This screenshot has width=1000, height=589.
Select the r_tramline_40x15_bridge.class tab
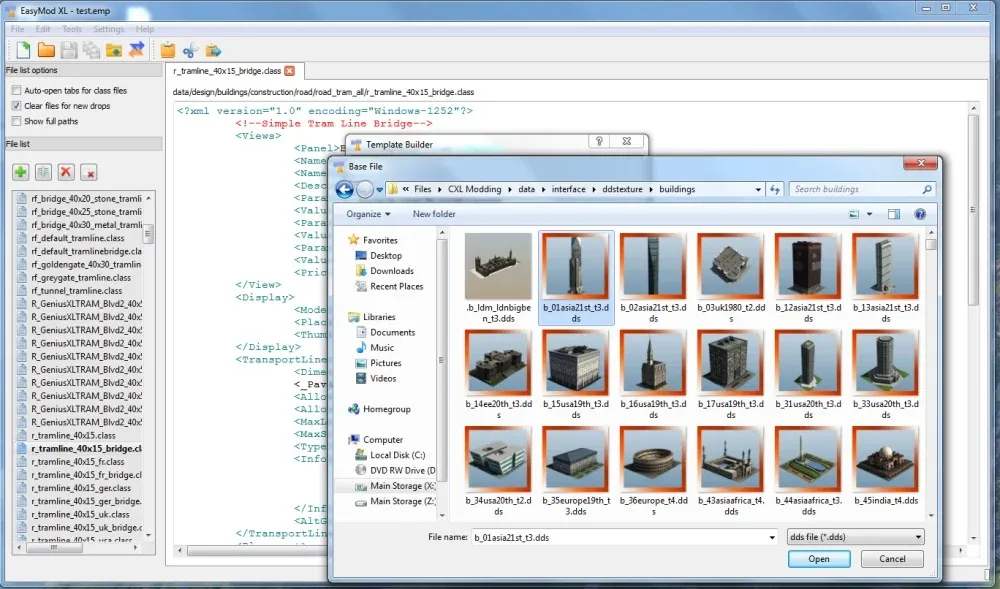227,71
